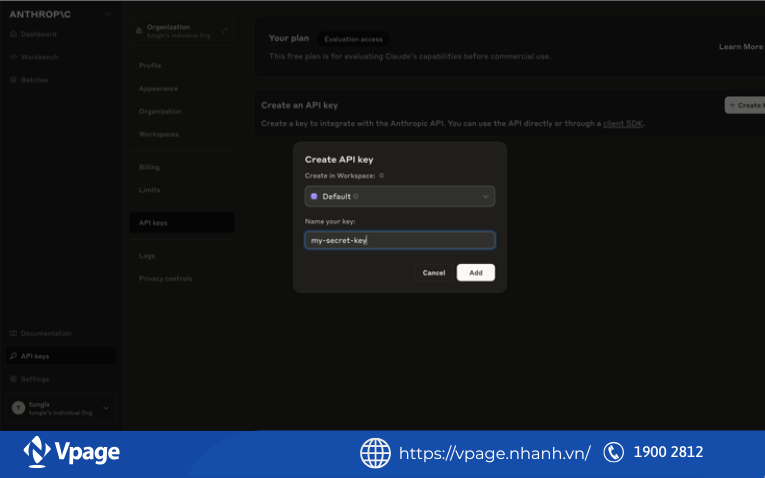
Task: Click the organization building icon
Action: [139, 31]
